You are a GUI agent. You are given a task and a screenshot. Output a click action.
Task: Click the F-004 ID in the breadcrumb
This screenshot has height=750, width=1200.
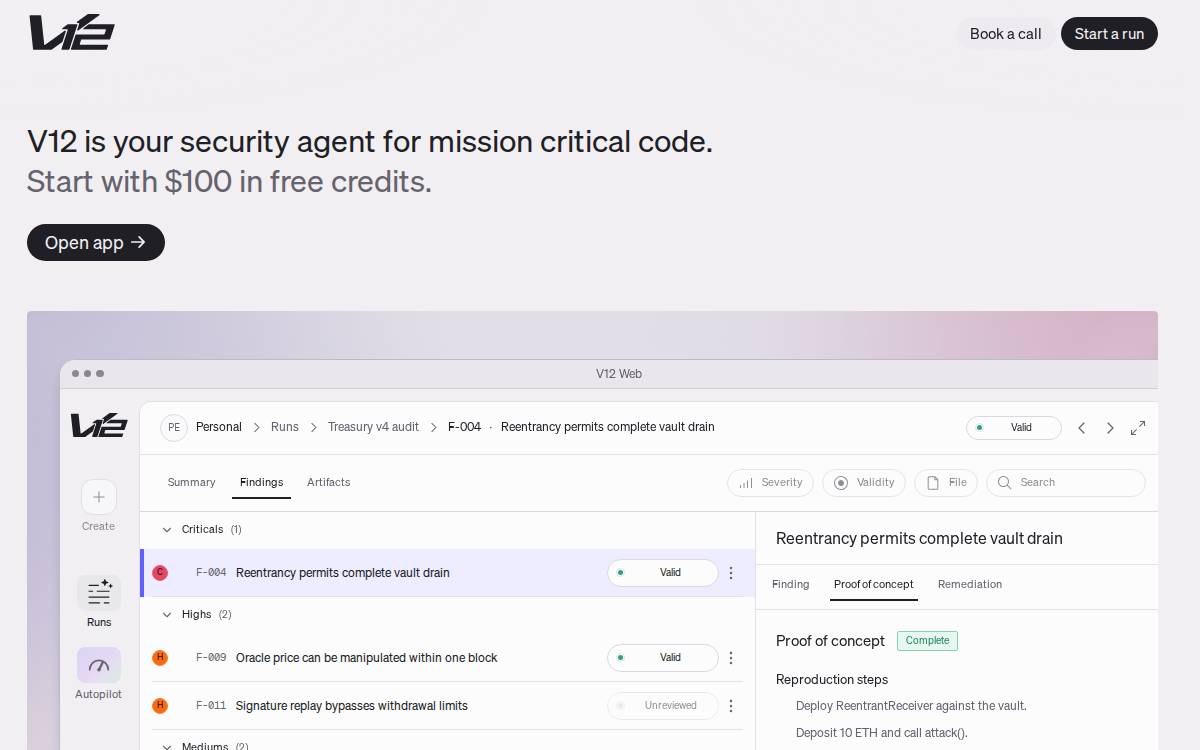464,427
